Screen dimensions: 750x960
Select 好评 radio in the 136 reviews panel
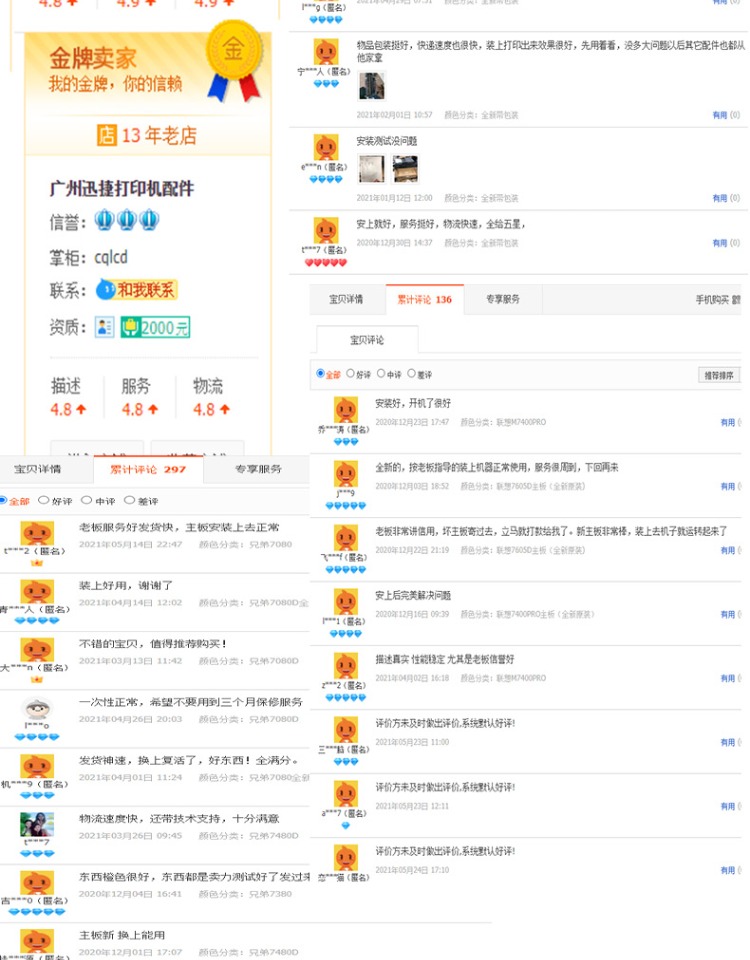(x=351, y=373)
